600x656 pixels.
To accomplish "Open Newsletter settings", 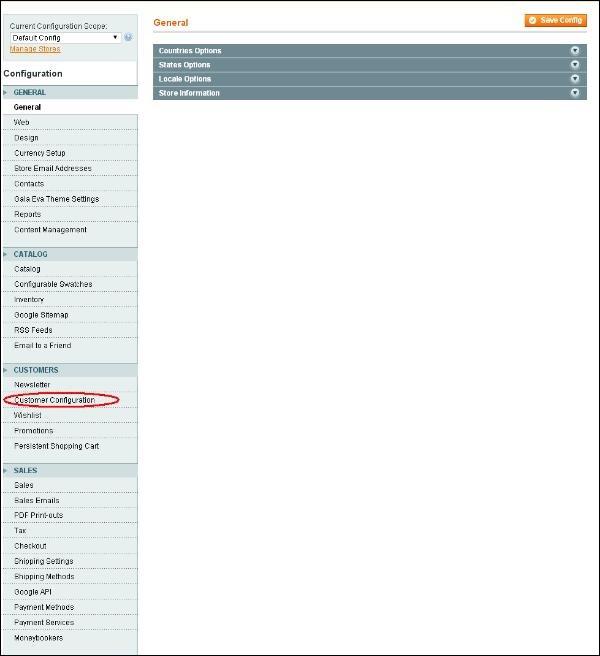I will click(x=32, y=384).
